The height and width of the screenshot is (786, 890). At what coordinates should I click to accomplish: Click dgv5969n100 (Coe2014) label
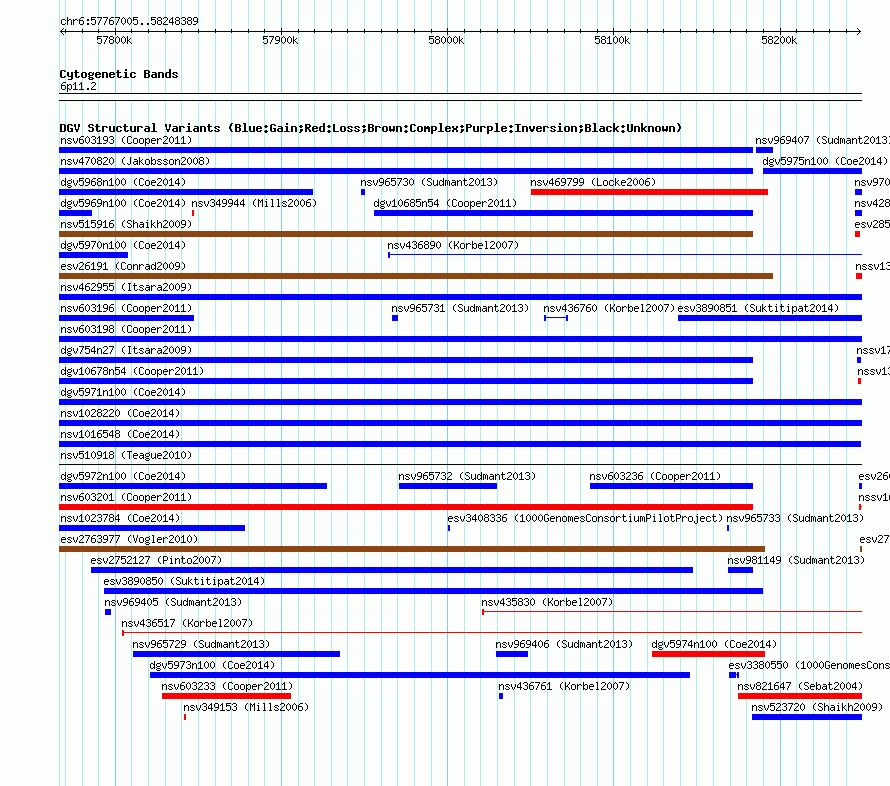[x=123, y=203]
